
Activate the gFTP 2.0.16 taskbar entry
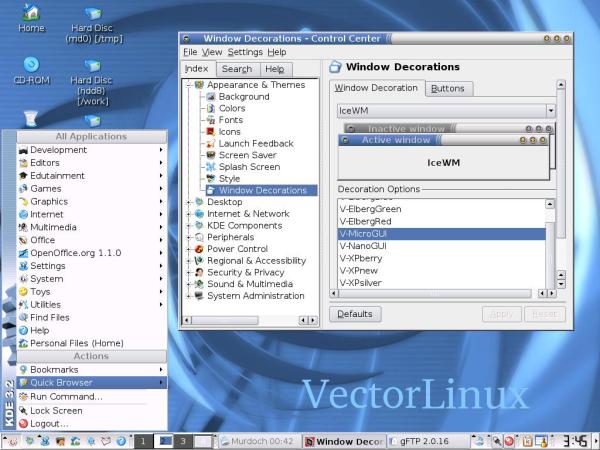click(x=428, y=442)
